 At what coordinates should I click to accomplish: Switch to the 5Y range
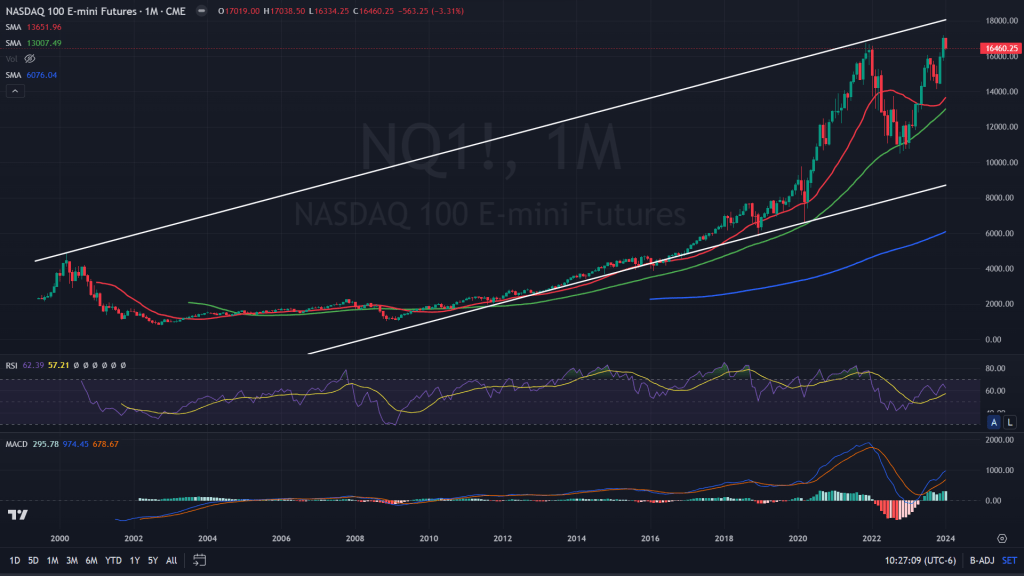point(153,560)
